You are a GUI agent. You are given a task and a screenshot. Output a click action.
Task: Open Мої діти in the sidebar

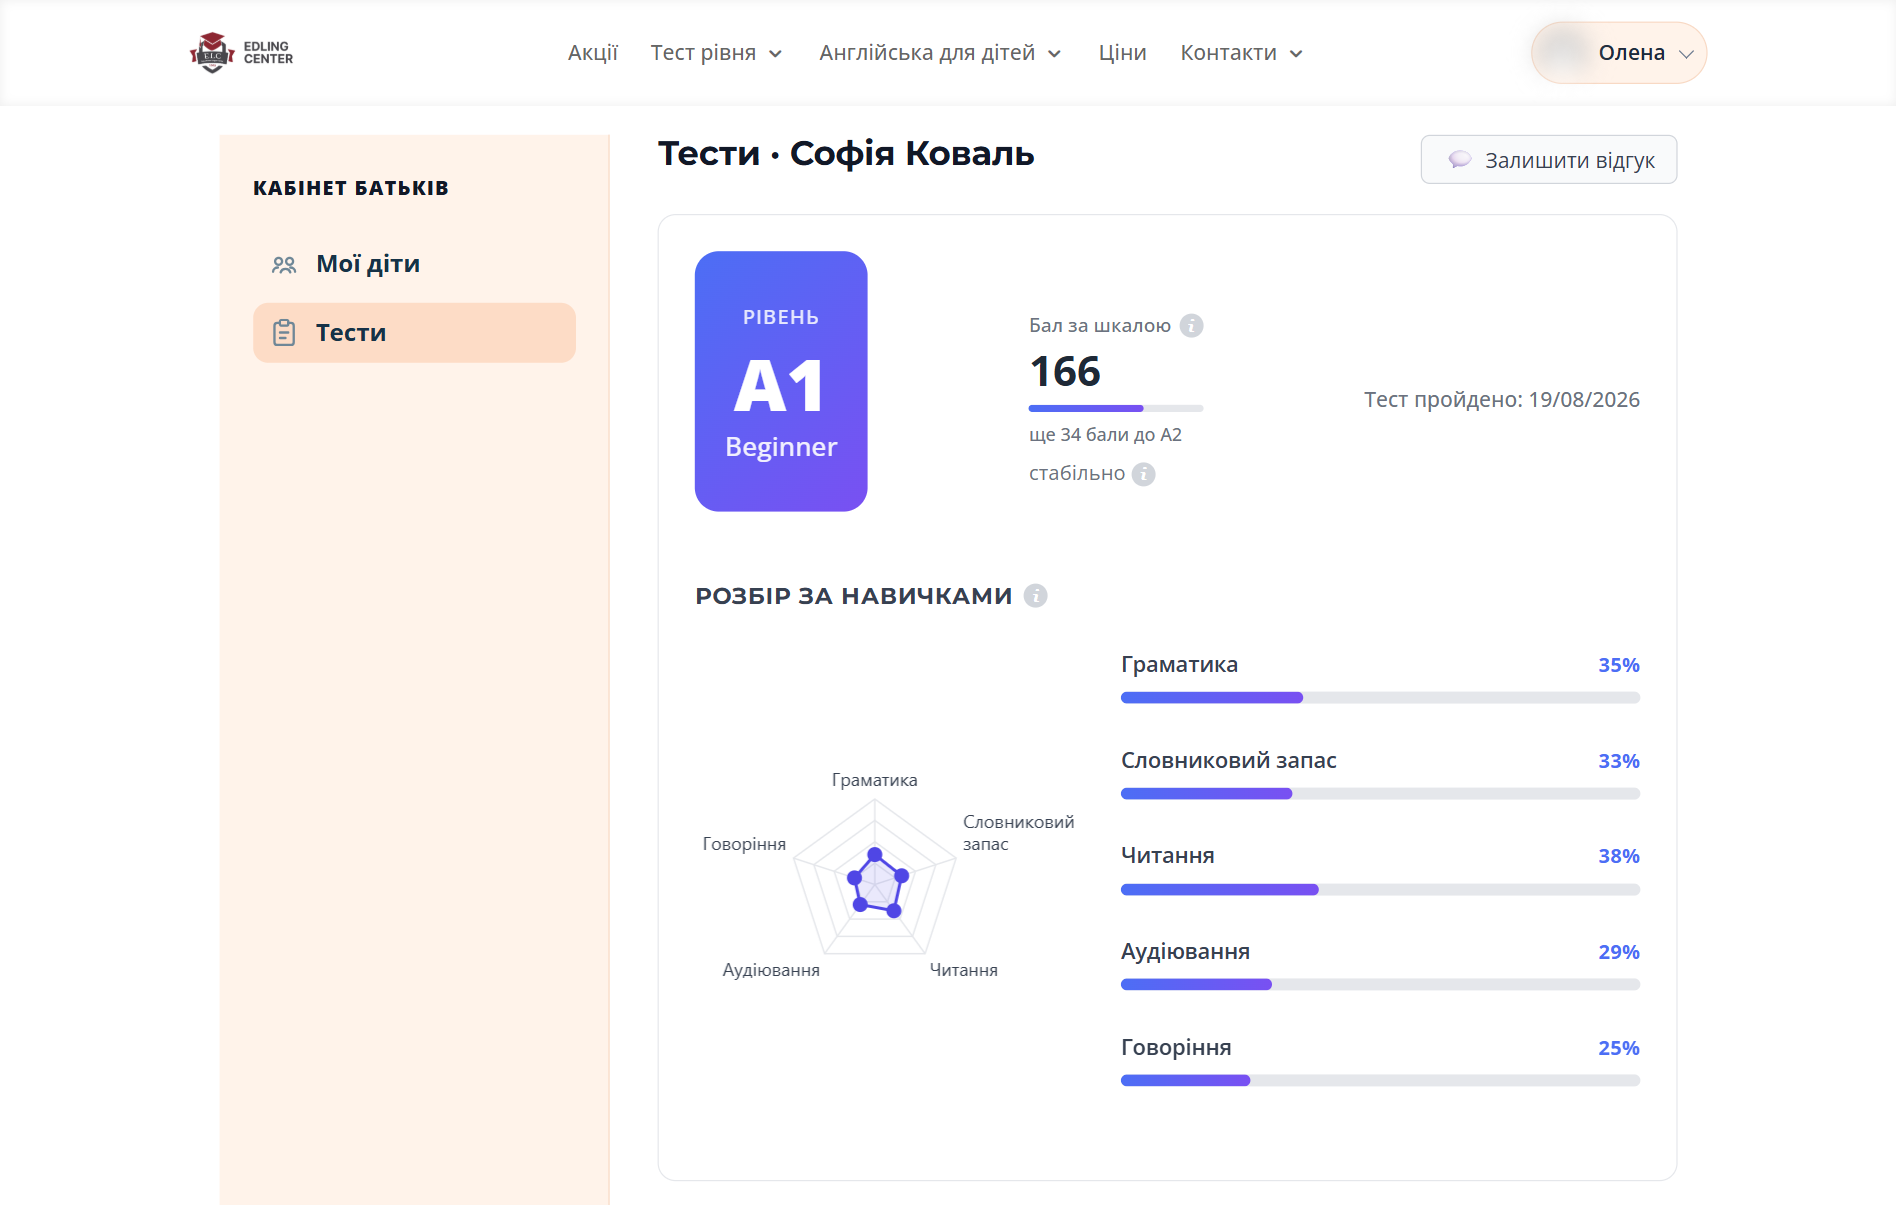tap(414, 264)
